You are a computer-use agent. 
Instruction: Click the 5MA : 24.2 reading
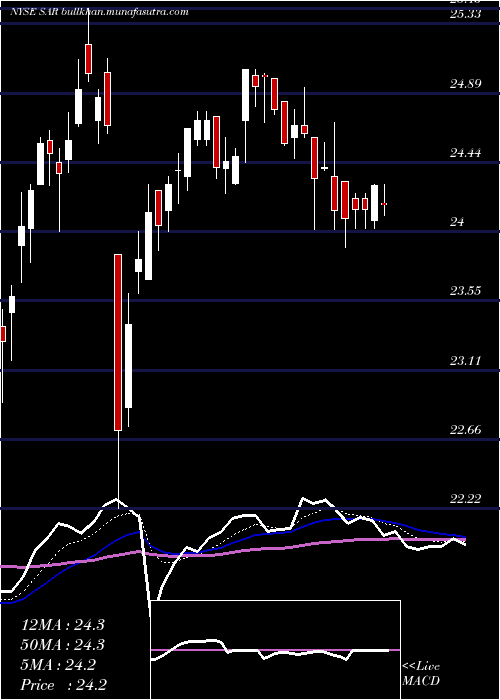58,665
